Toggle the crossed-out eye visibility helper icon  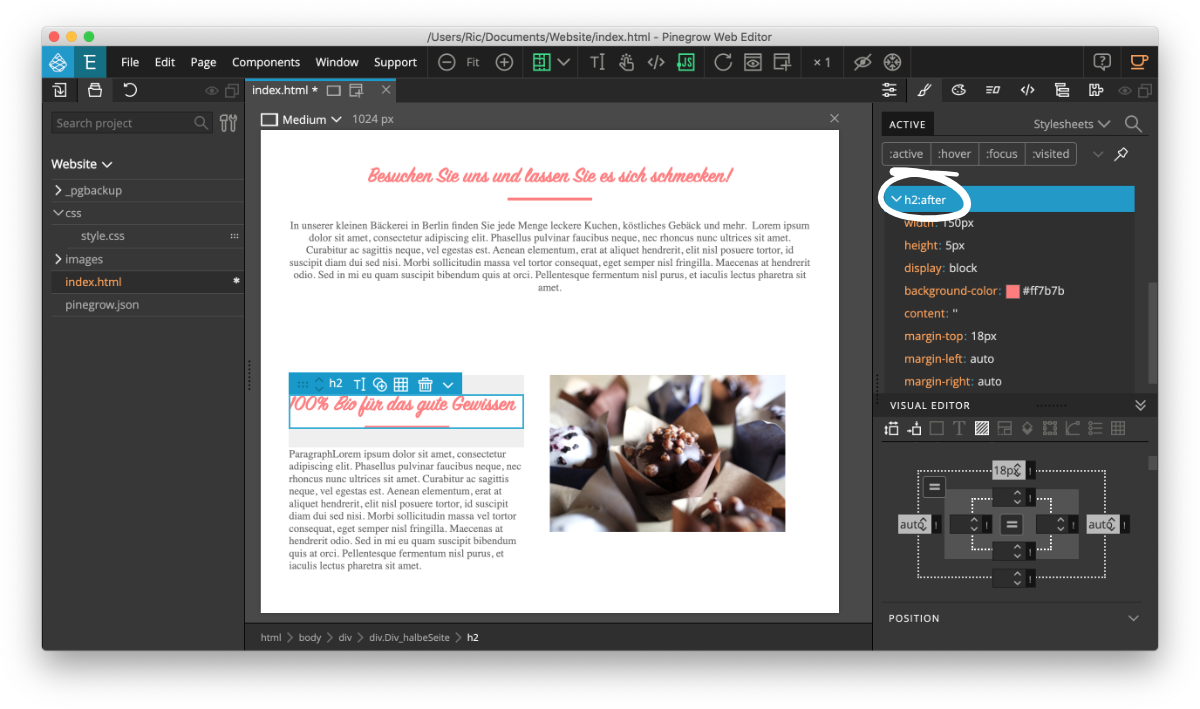862,62
